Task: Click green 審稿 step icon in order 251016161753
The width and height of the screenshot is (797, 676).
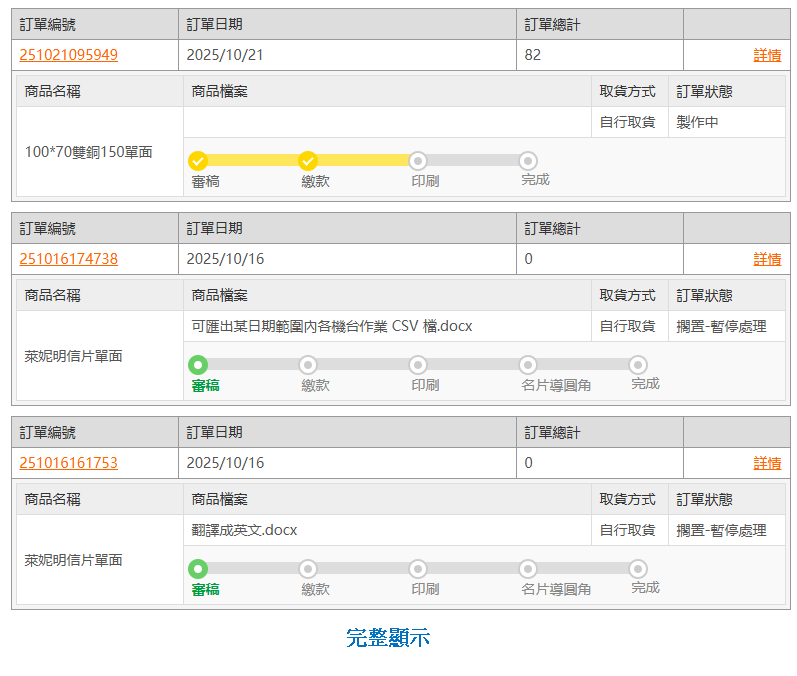Action: [198, 569]
